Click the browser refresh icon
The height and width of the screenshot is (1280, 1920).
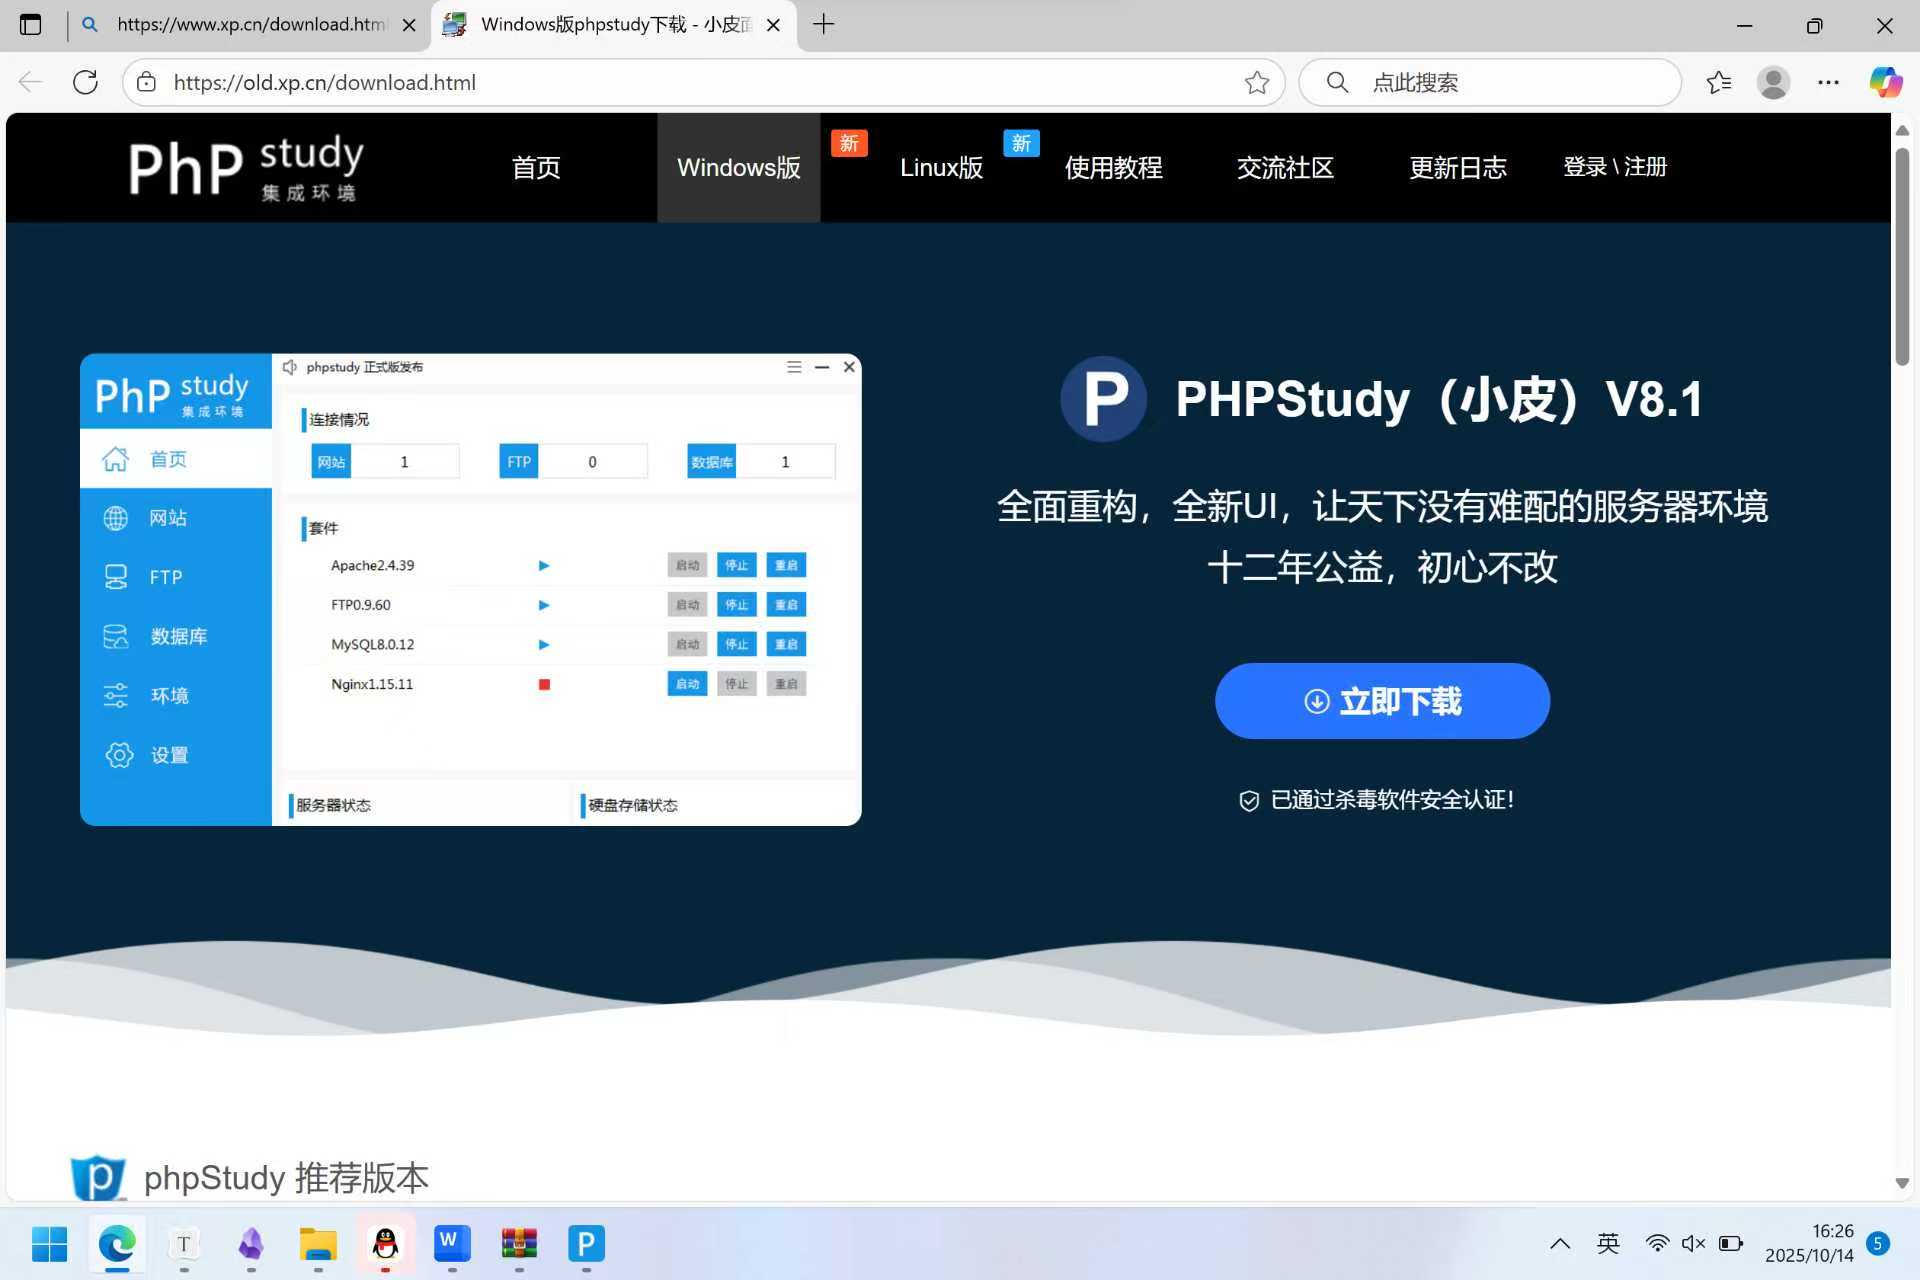tap(86, 82)
